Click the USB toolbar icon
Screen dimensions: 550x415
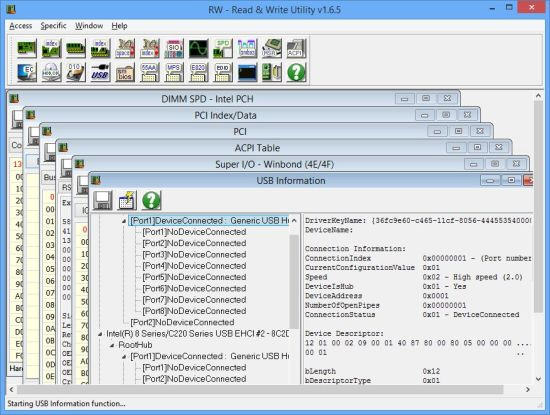pyautogui.click(x=100, y=72)
